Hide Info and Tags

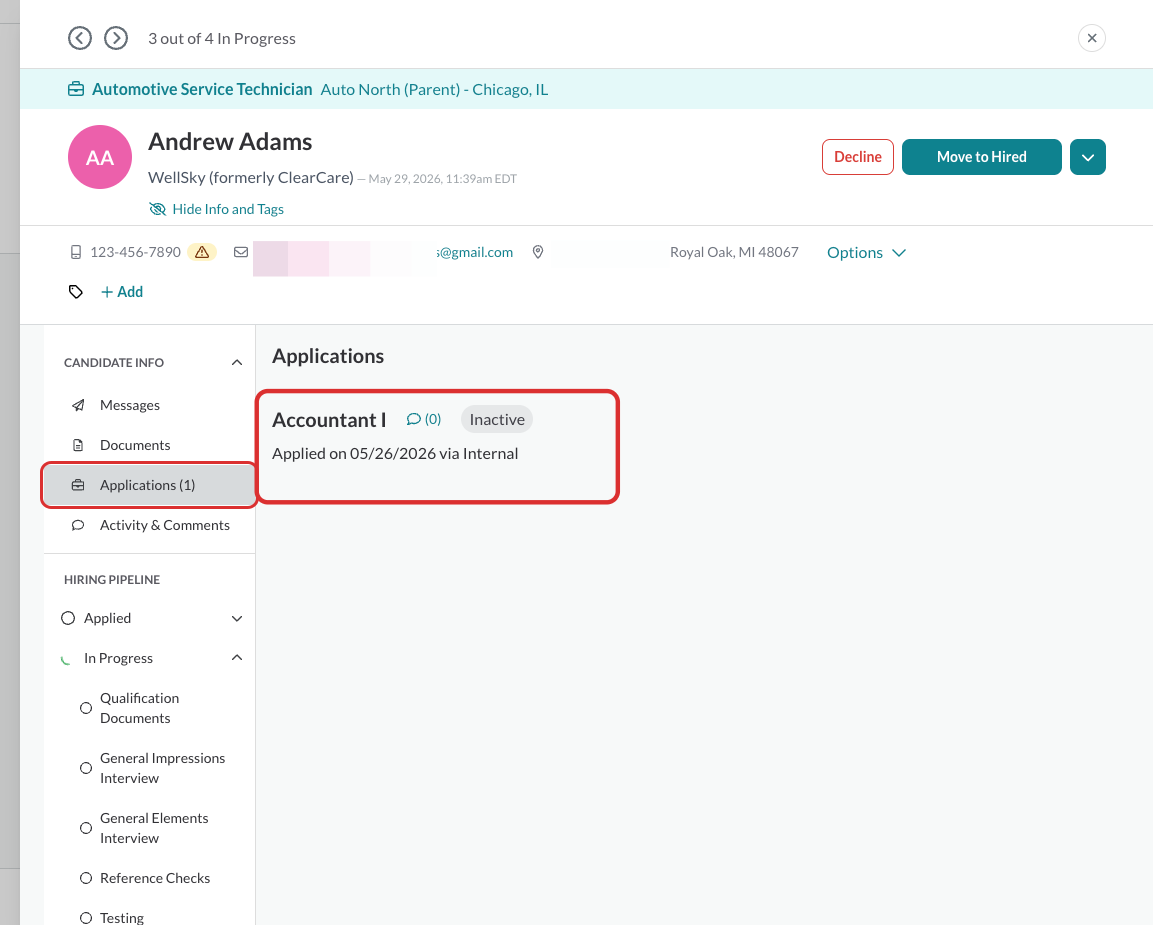pos(216,210)
